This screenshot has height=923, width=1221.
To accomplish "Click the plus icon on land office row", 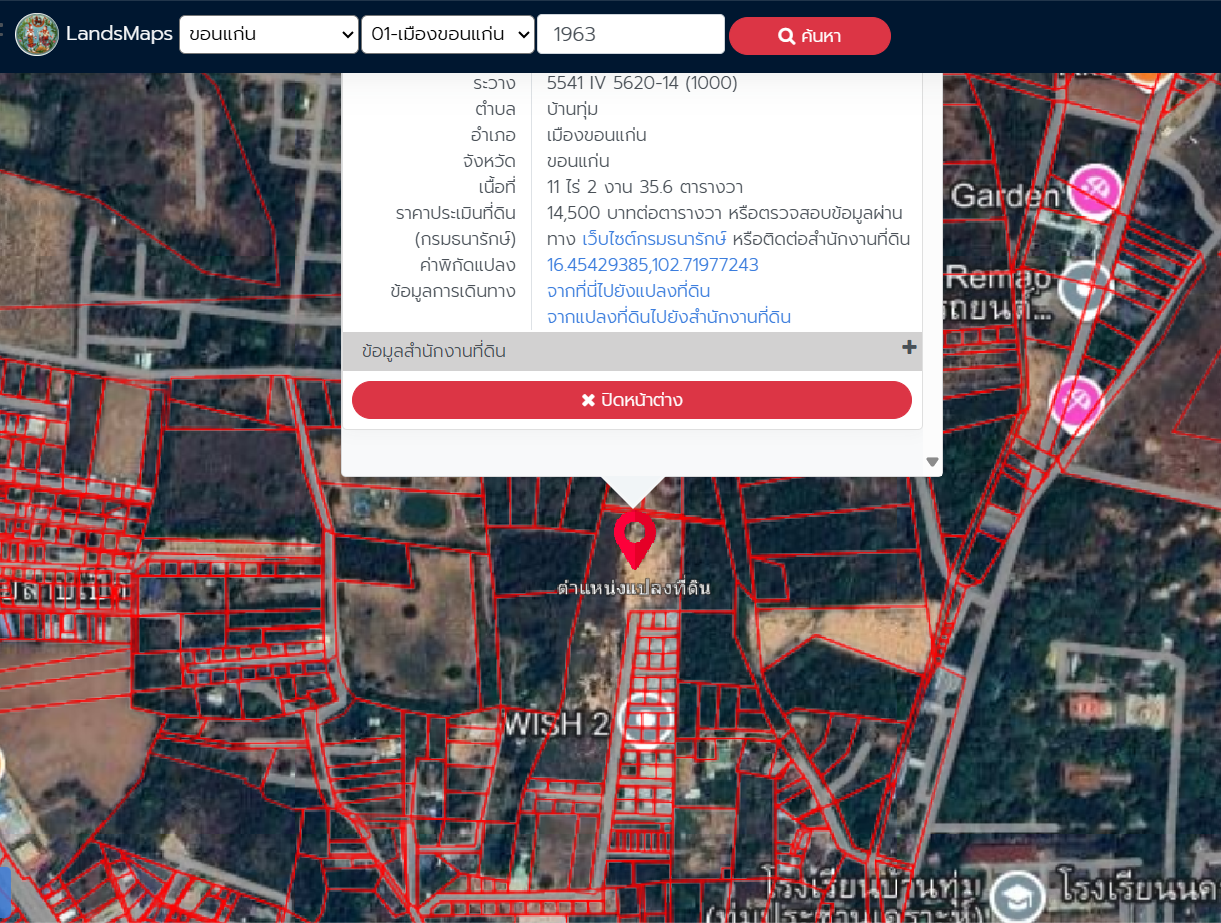I will point(909,348).
